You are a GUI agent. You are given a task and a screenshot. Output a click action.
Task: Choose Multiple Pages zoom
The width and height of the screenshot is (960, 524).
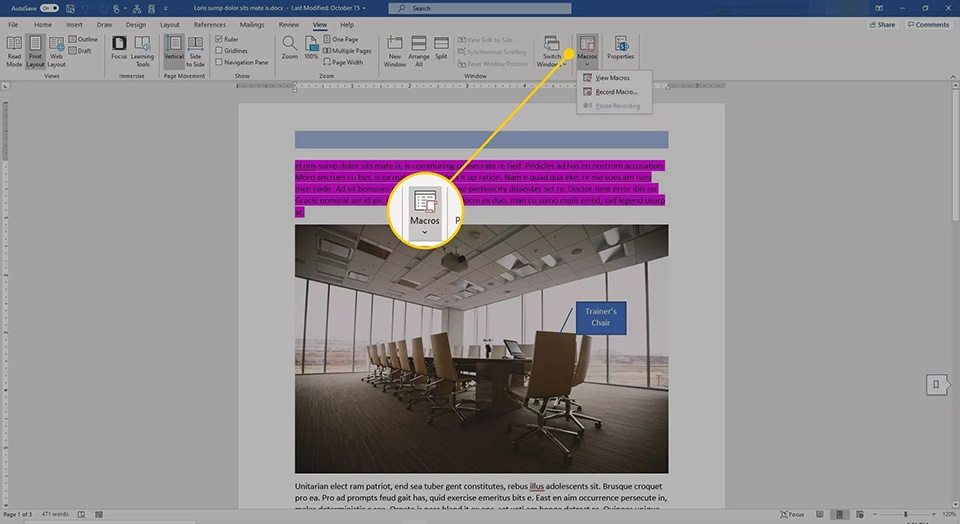(x=347, y=51)
